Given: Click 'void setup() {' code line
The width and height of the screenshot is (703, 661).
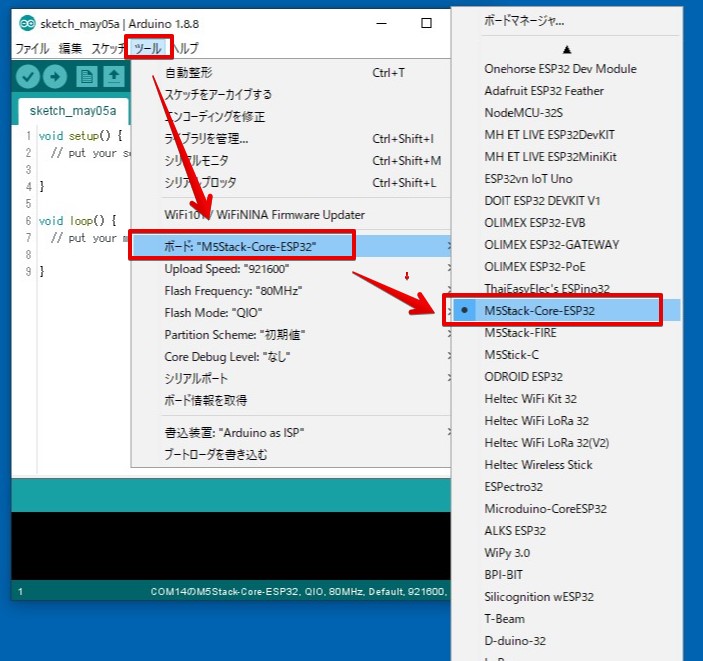Looking at the screenshot, I should pos(80,135).
